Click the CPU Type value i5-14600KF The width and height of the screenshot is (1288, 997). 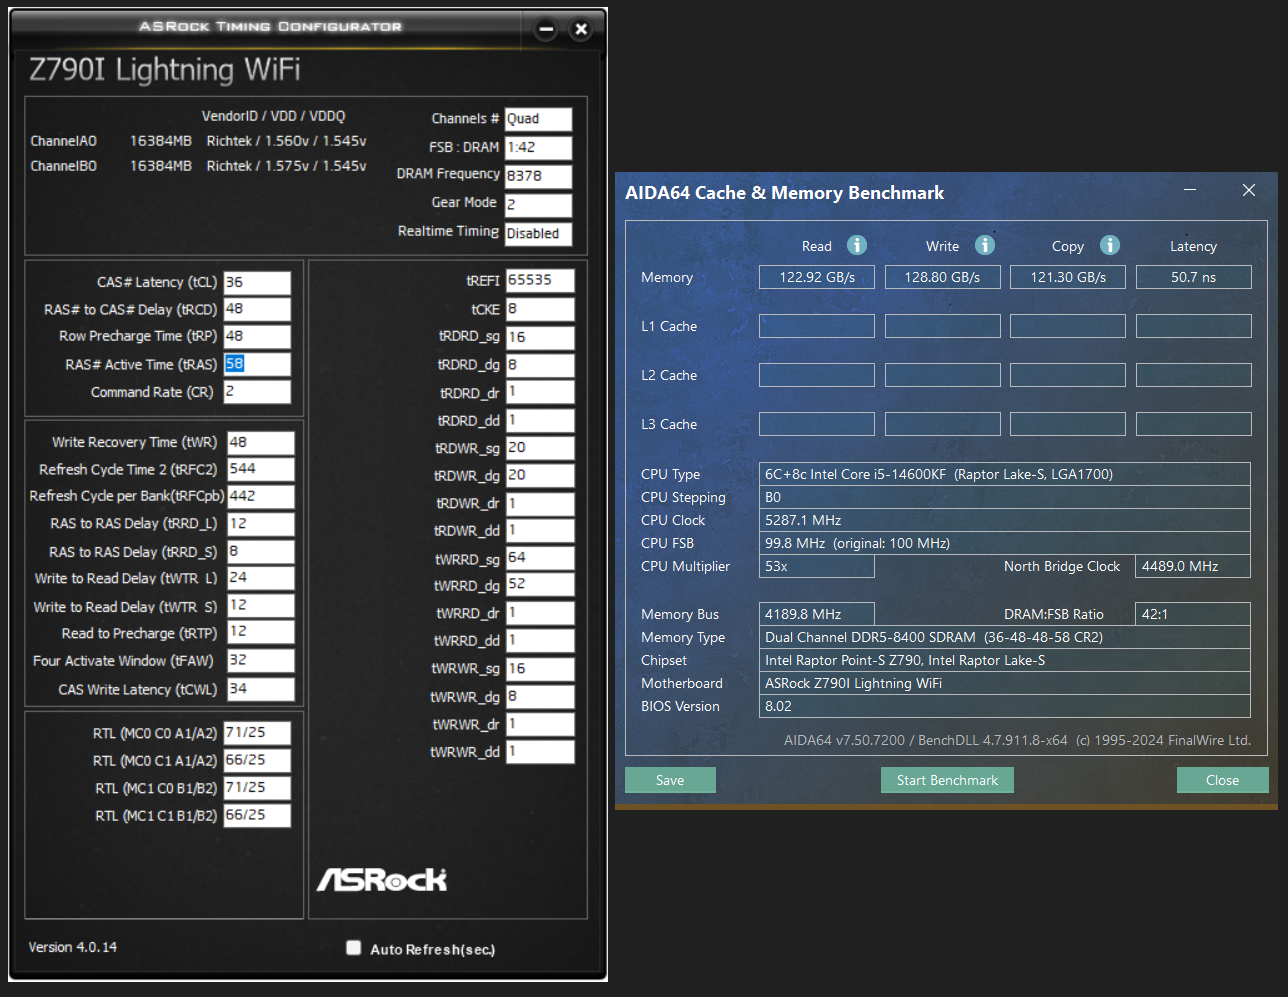1004,474
